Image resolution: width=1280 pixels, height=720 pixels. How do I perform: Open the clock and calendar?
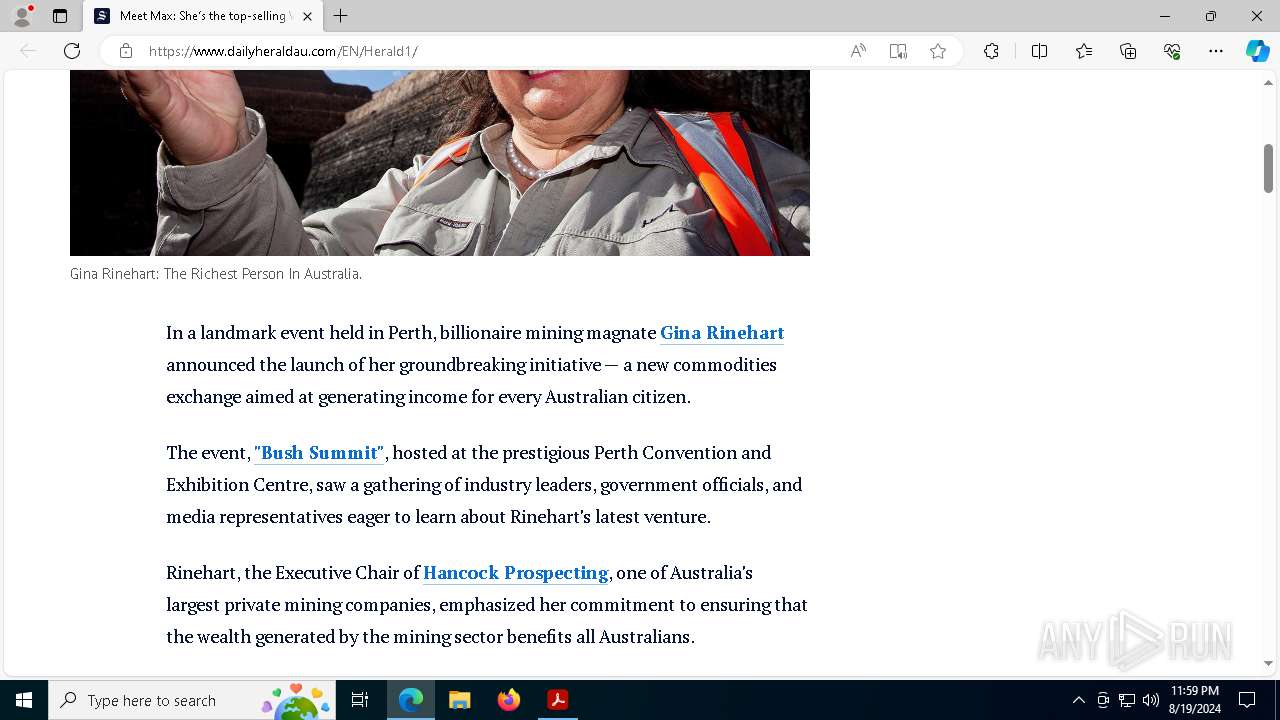tap(1194, 700)
